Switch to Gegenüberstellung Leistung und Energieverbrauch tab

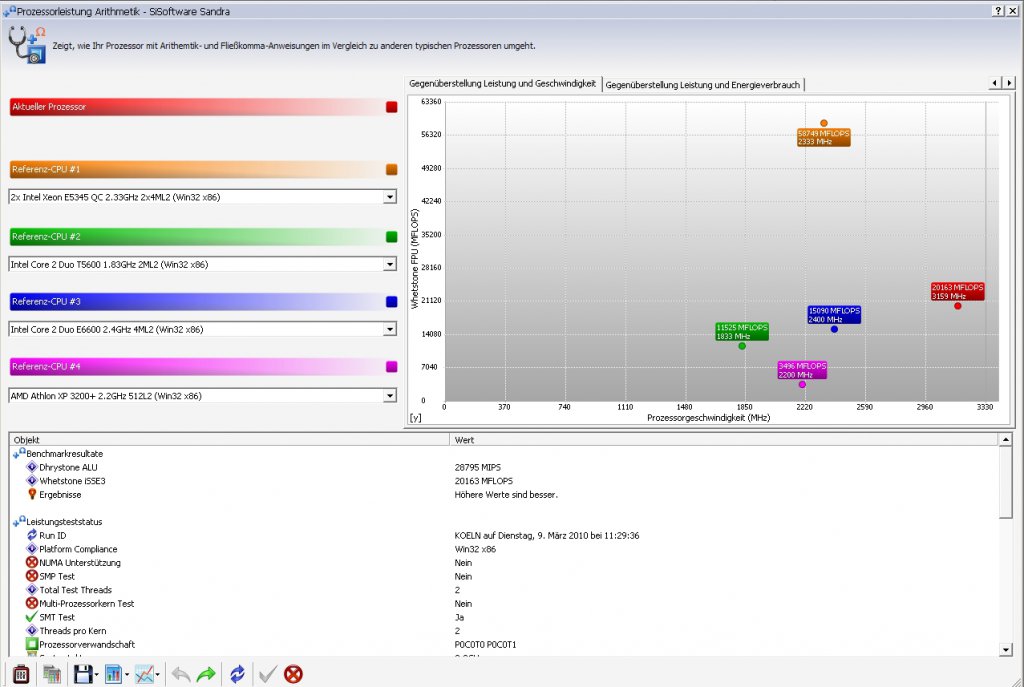click(x=703, y=84)
